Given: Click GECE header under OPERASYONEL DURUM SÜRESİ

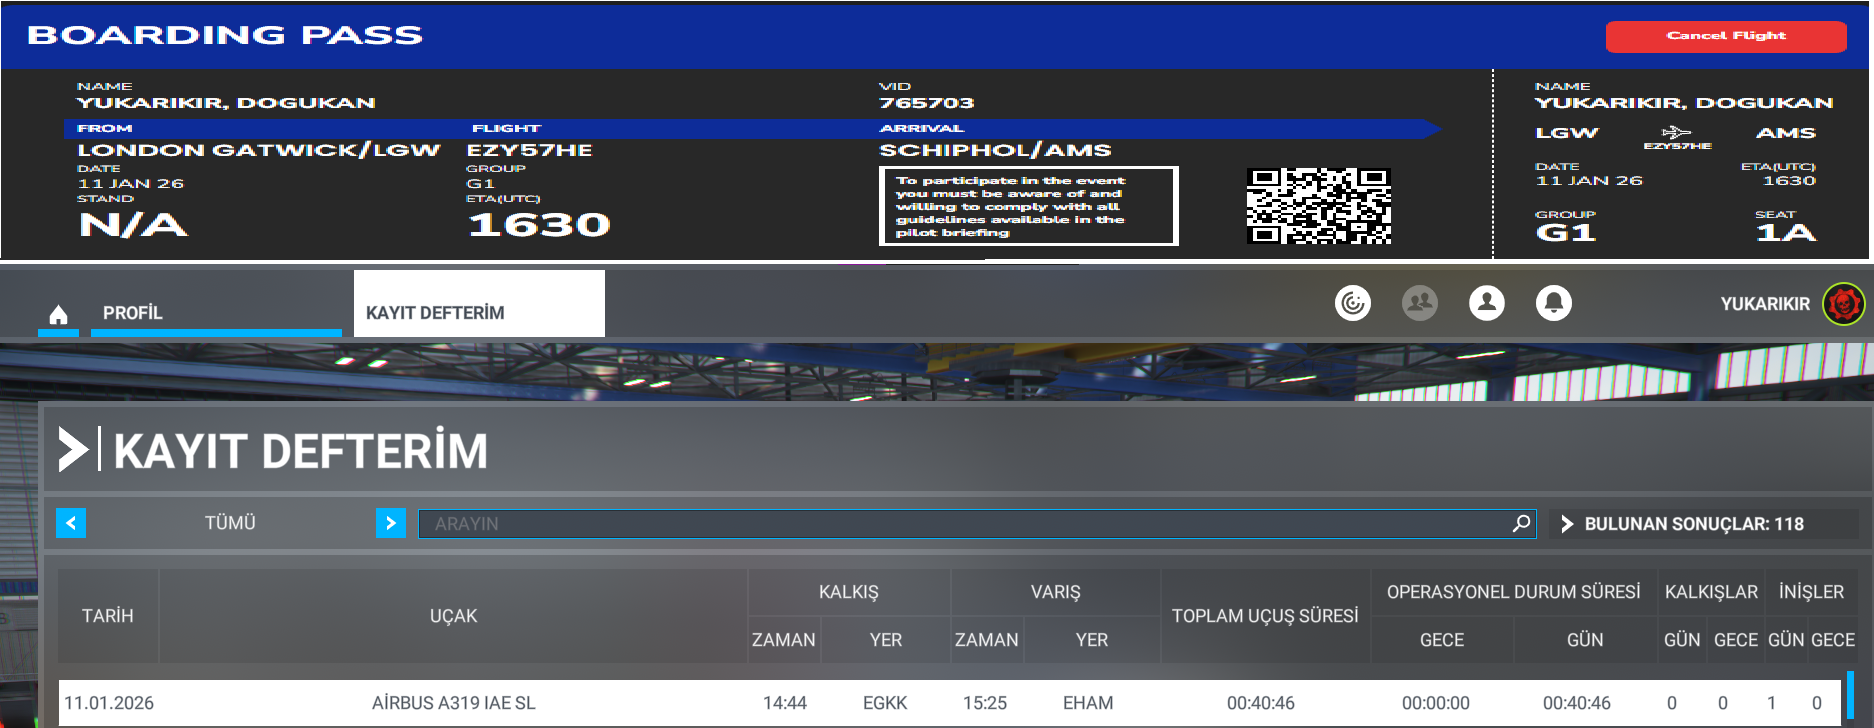Looking at the screenshot, I should pyautogui.click(x=1442, y=640).
